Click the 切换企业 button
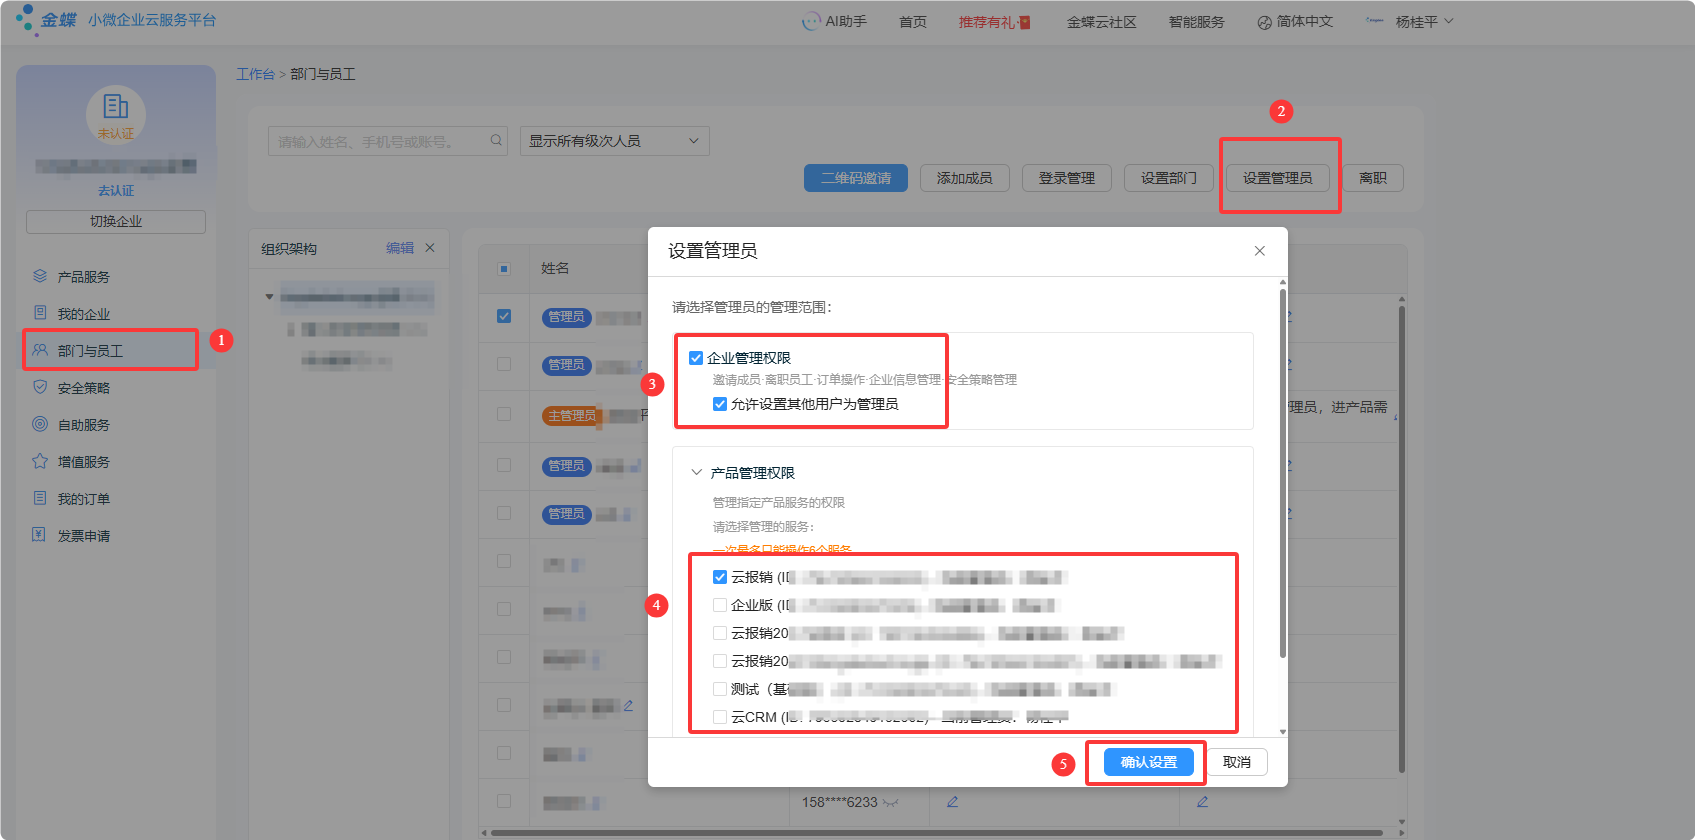Viewport: 1695px width, 840px height. click(x=116, y=221)
